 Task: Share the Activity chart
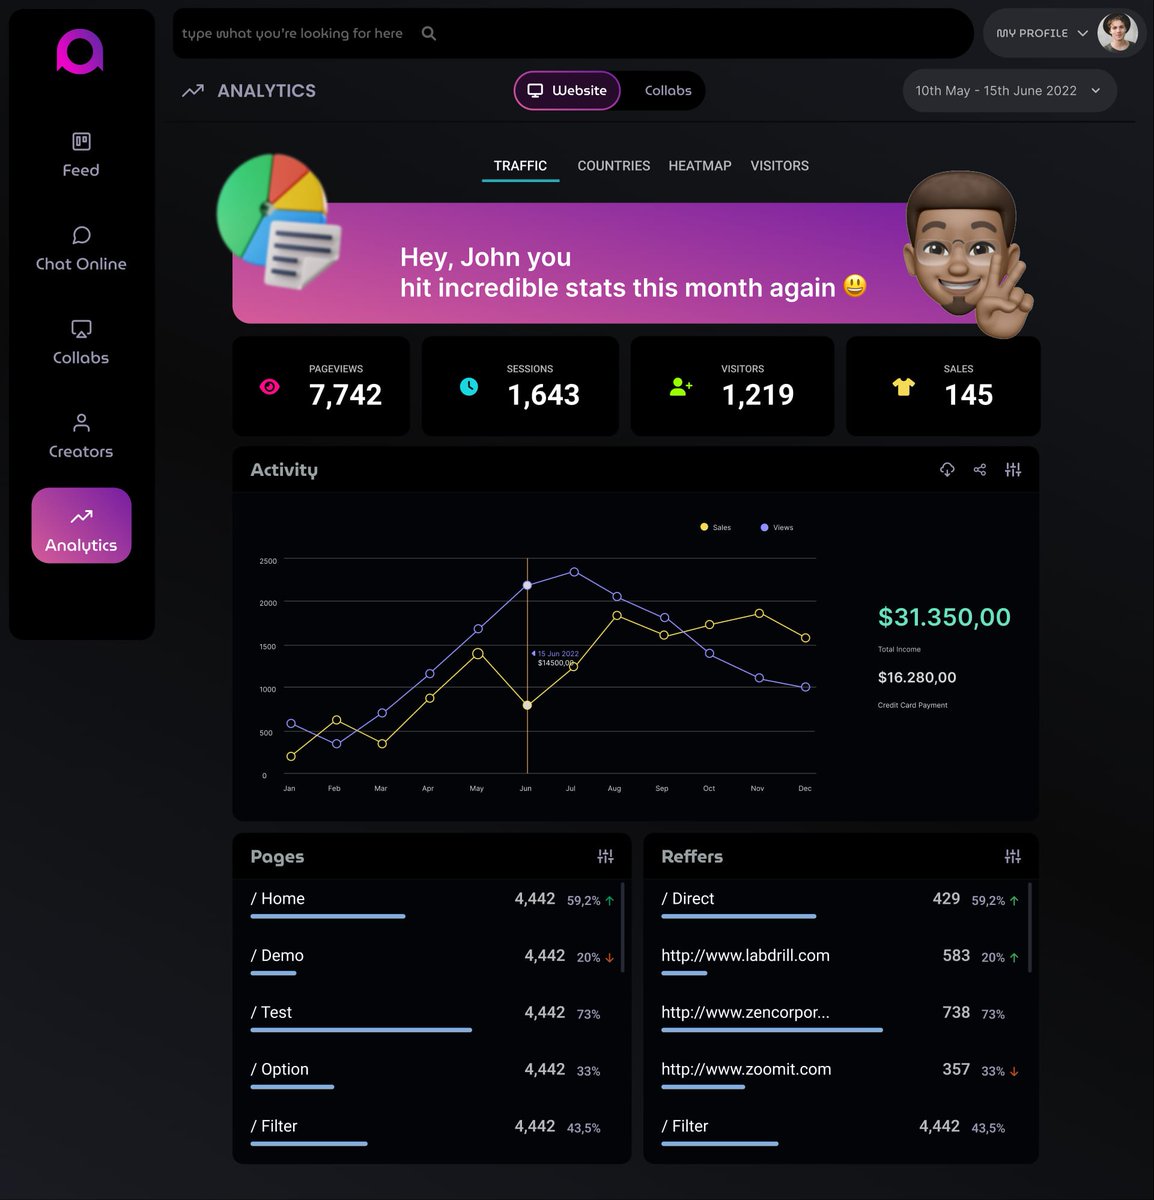click(x=980, y=470)
